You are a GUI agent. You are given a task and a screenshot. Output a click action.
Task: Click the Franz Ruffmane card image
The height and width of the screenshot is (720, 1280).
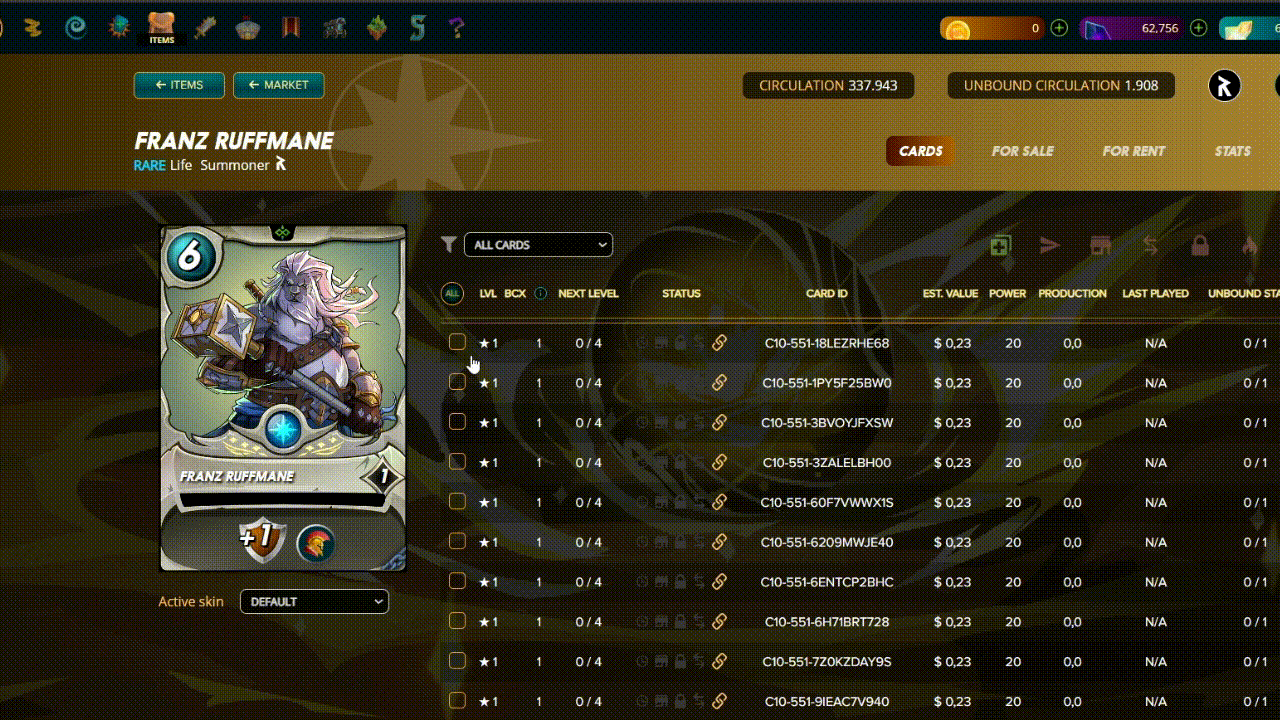tap(284, 398)
